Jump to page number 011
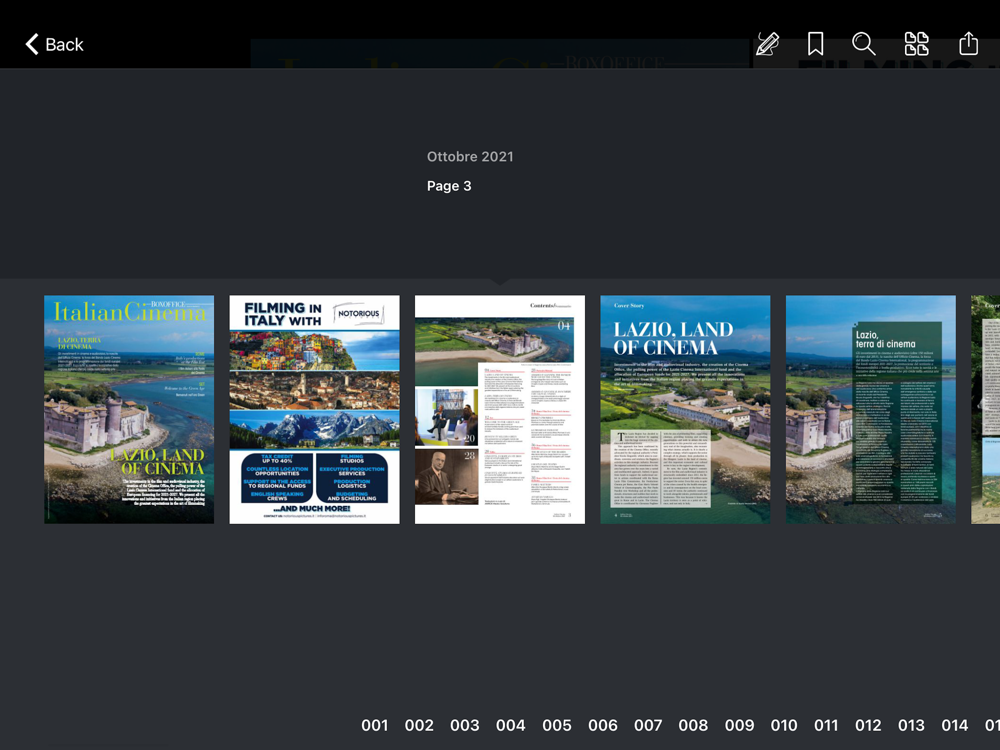 (x=826, y=725)
